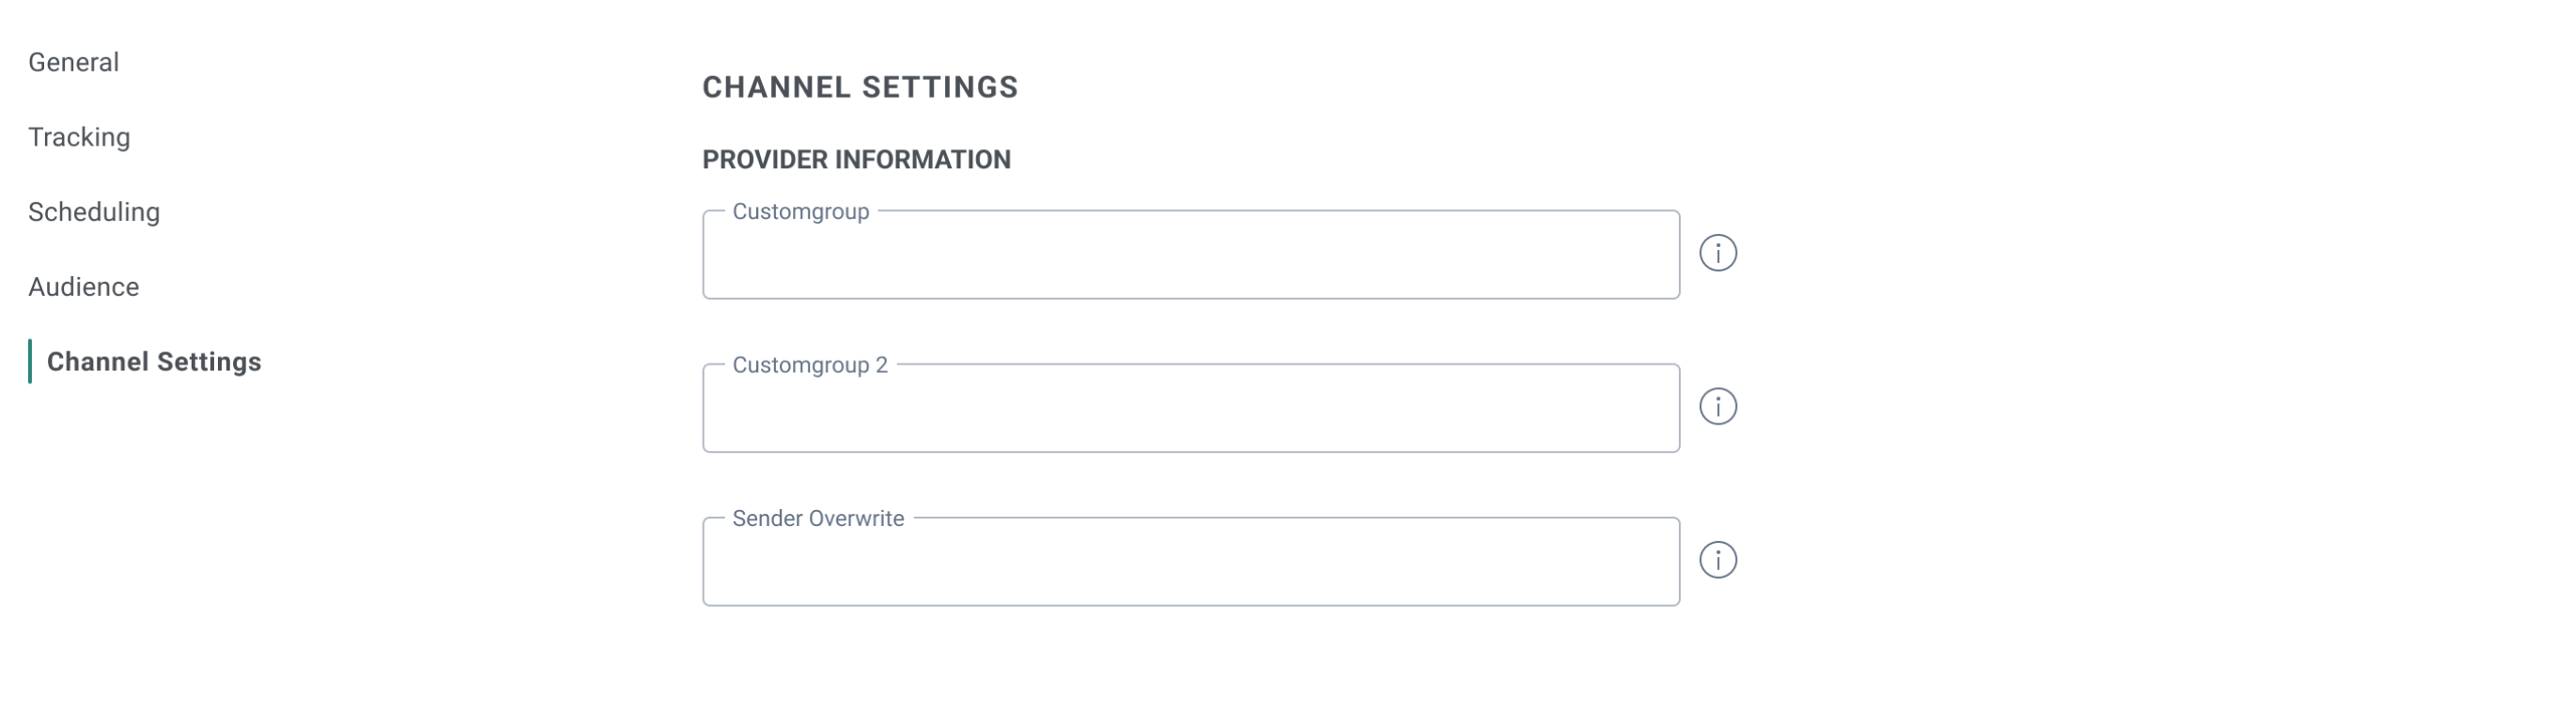
Task: Click green active marker beside Channel Settings
Action: click(30, 362)
